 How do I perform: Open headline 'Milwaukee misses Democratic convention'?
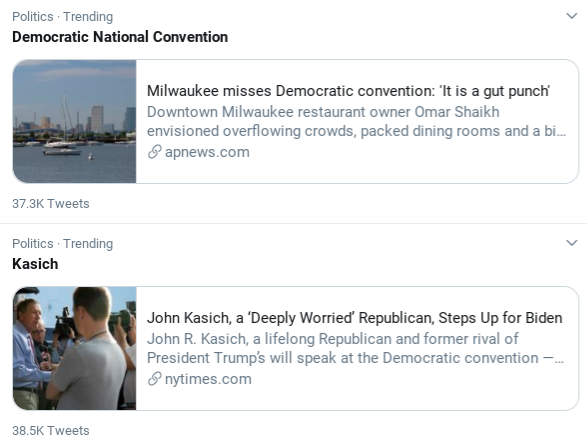[348, 91]
